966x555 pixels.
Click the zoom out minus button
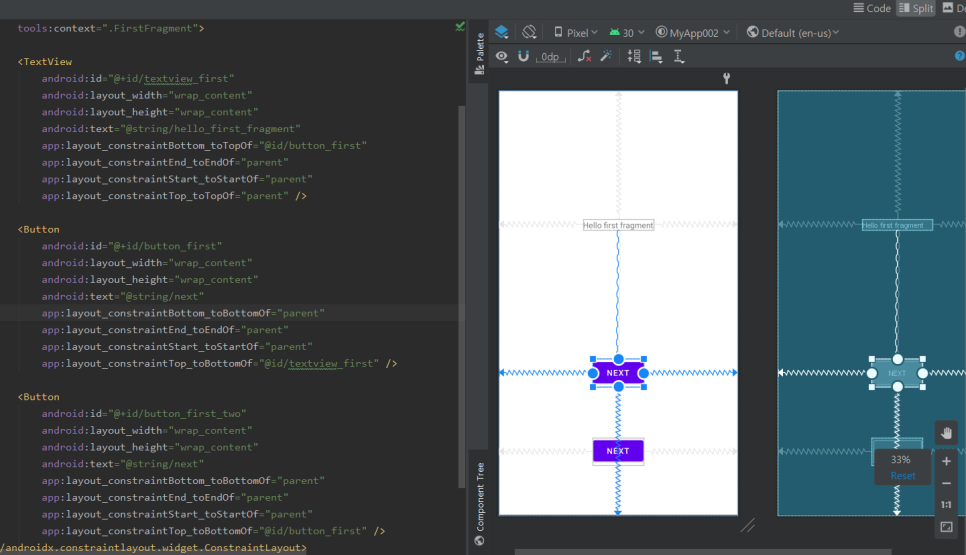pyautogui.click(x=946, y=483)
